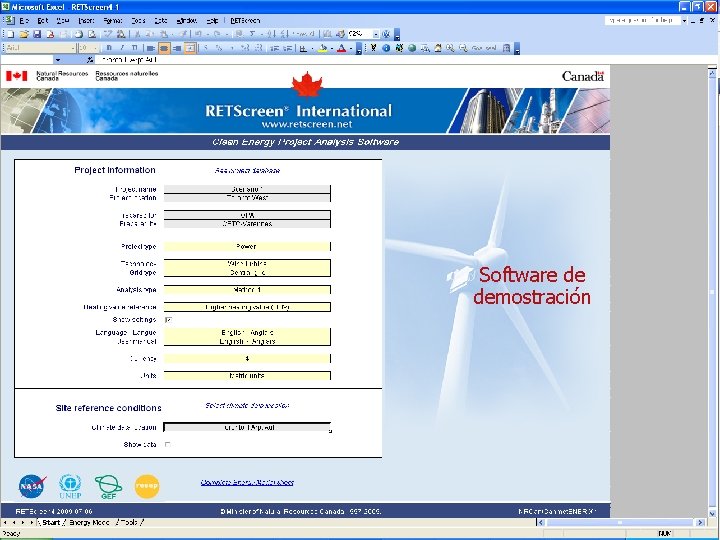
Task: Click the New workbook icon
Action: pyautogui.click(x=10, y=34)
